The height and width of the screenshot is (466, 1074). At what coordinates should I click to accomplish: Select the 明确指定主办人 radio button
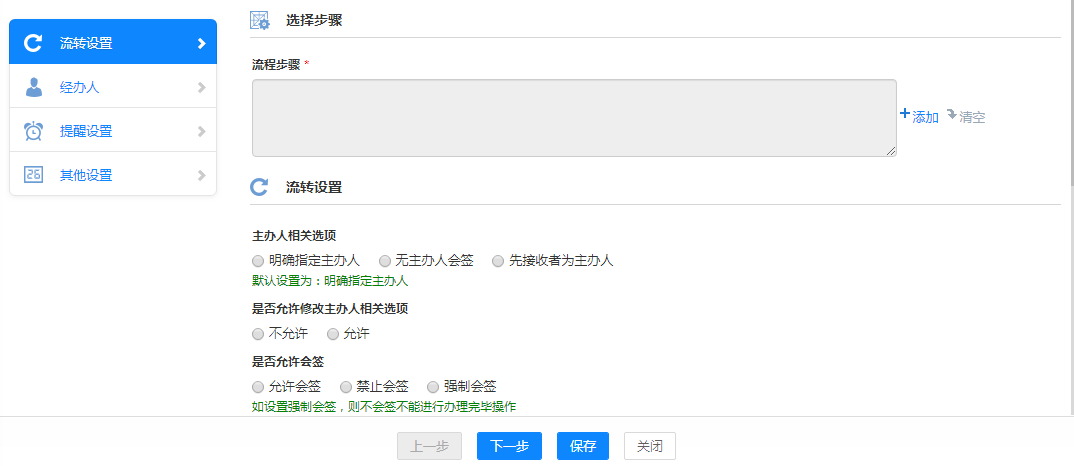click(x=258, y=261)
